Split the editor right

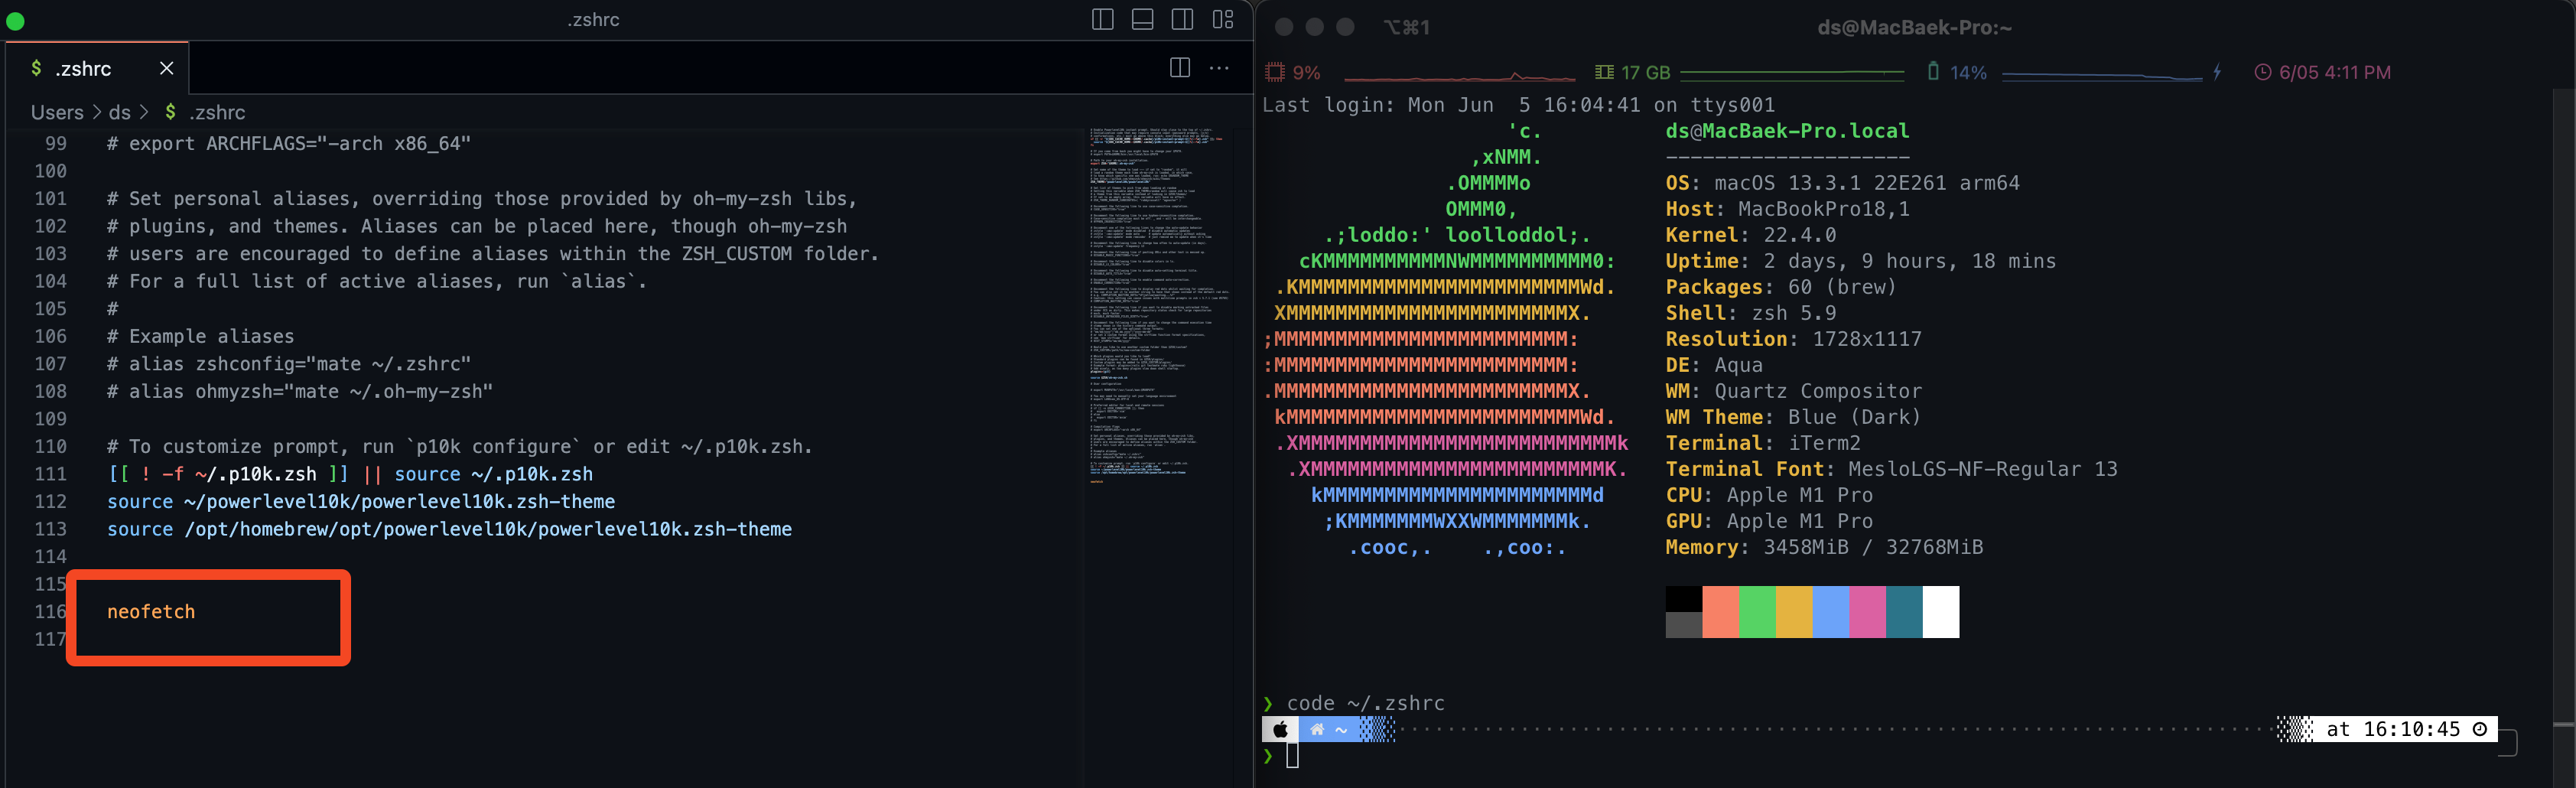[1180, 68]
